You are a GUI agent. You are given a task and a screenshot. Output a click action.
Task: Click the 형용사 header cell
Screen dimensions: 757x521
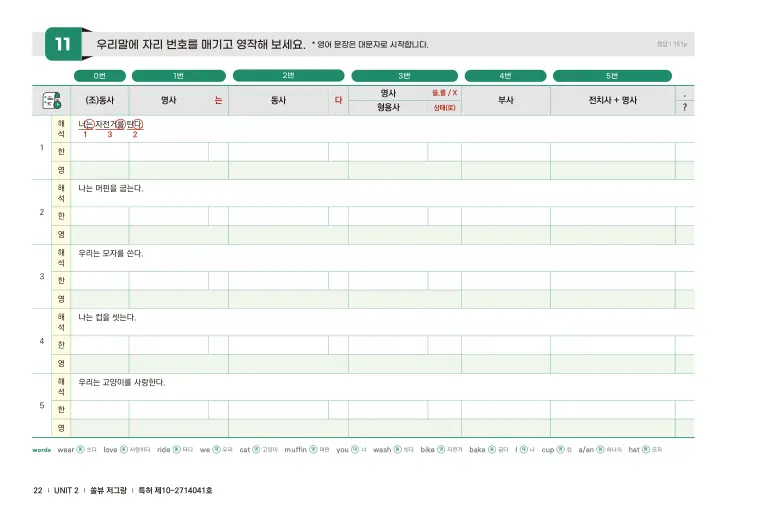(388, 107)
